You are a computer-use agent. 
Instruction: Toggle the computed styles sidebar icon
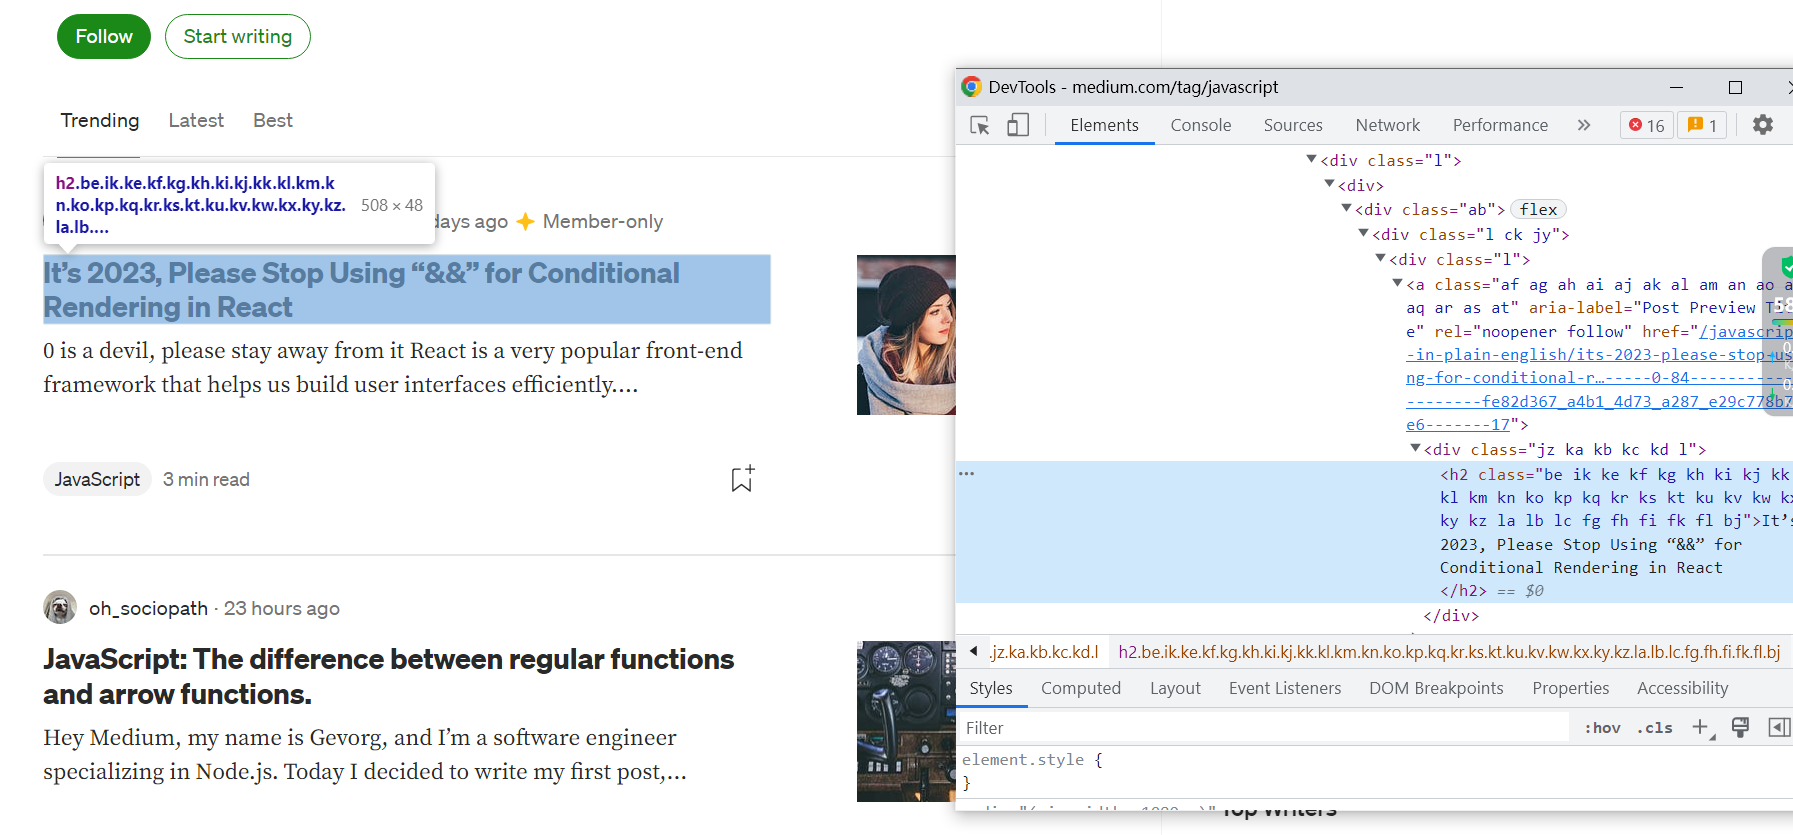(x=1778, y=727)
